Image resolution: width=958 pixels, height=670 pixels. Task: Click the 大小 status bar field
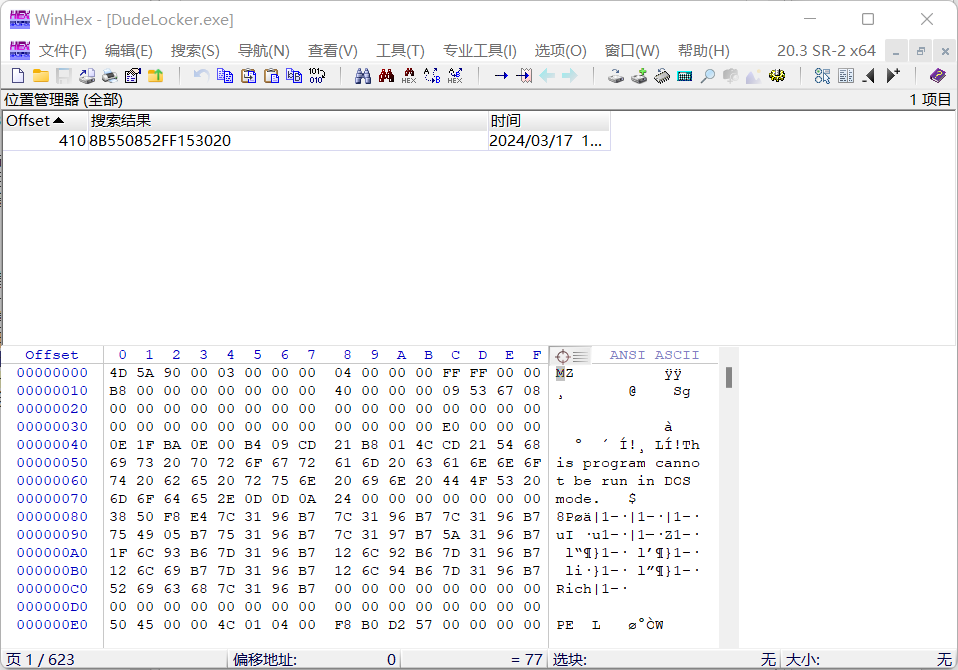868,660
